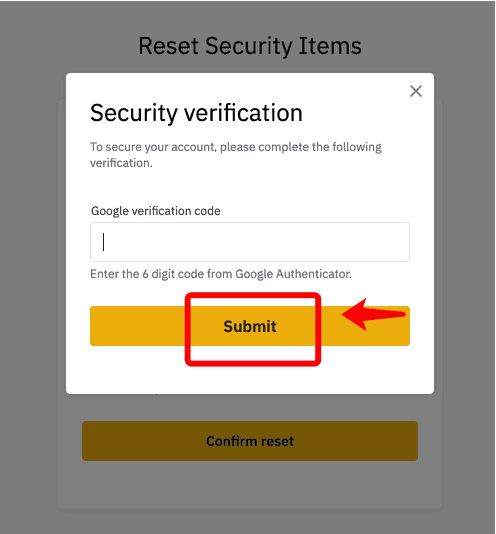Click the empty white dialog area below Submit
Screen dimensions: 496x534
[x=250, y=380]
